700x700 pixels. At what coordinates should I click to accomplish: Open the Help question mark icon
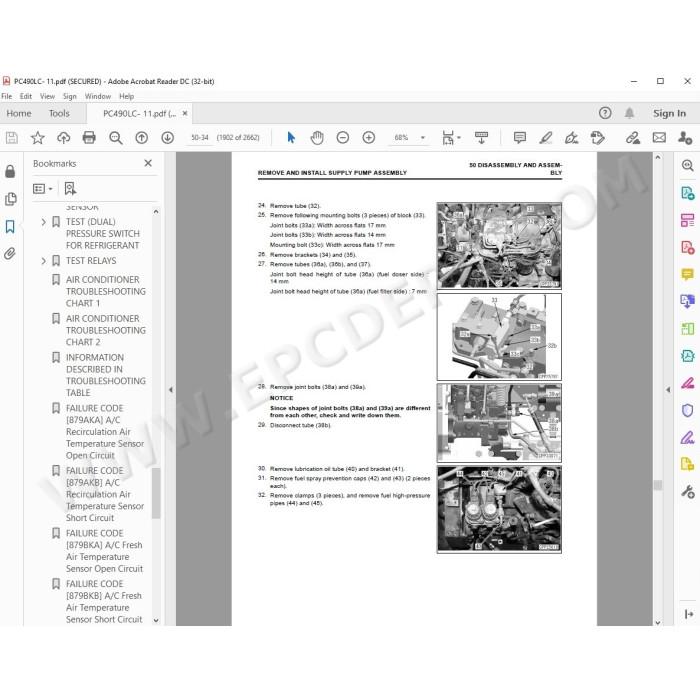tap(605, 113)
